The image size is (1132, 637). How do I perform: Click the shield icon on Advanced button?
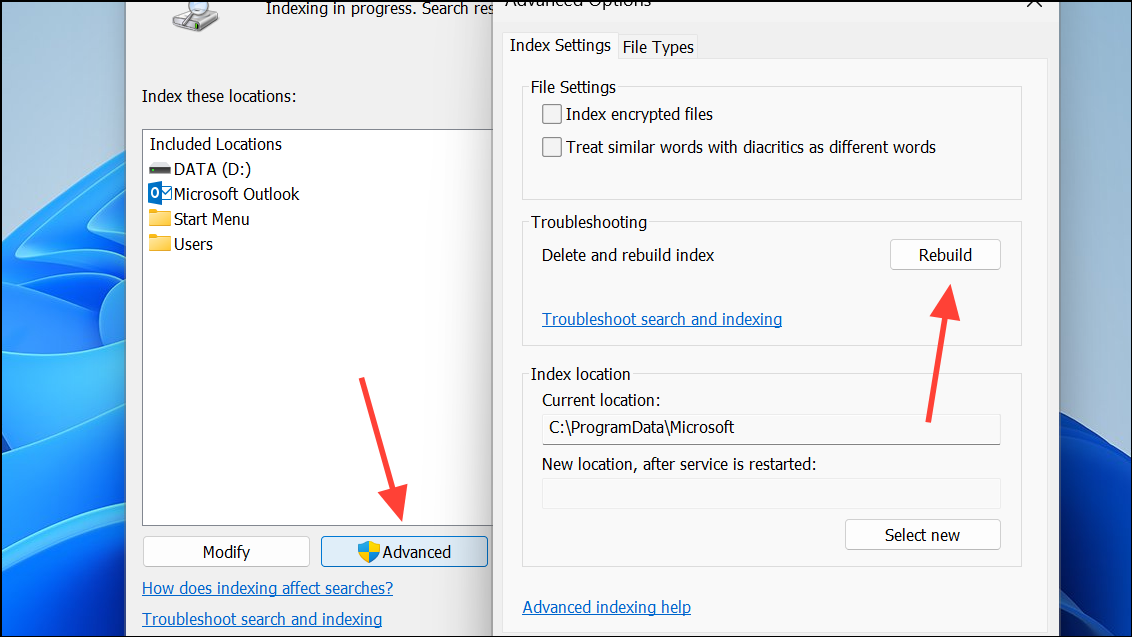[x=368, y=552]
